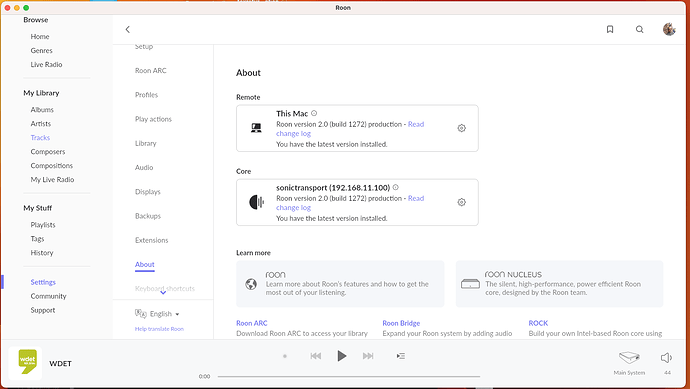This screenshot has height=389, width=690.
Task: Open Library settings tab
Action: (146, 143)
